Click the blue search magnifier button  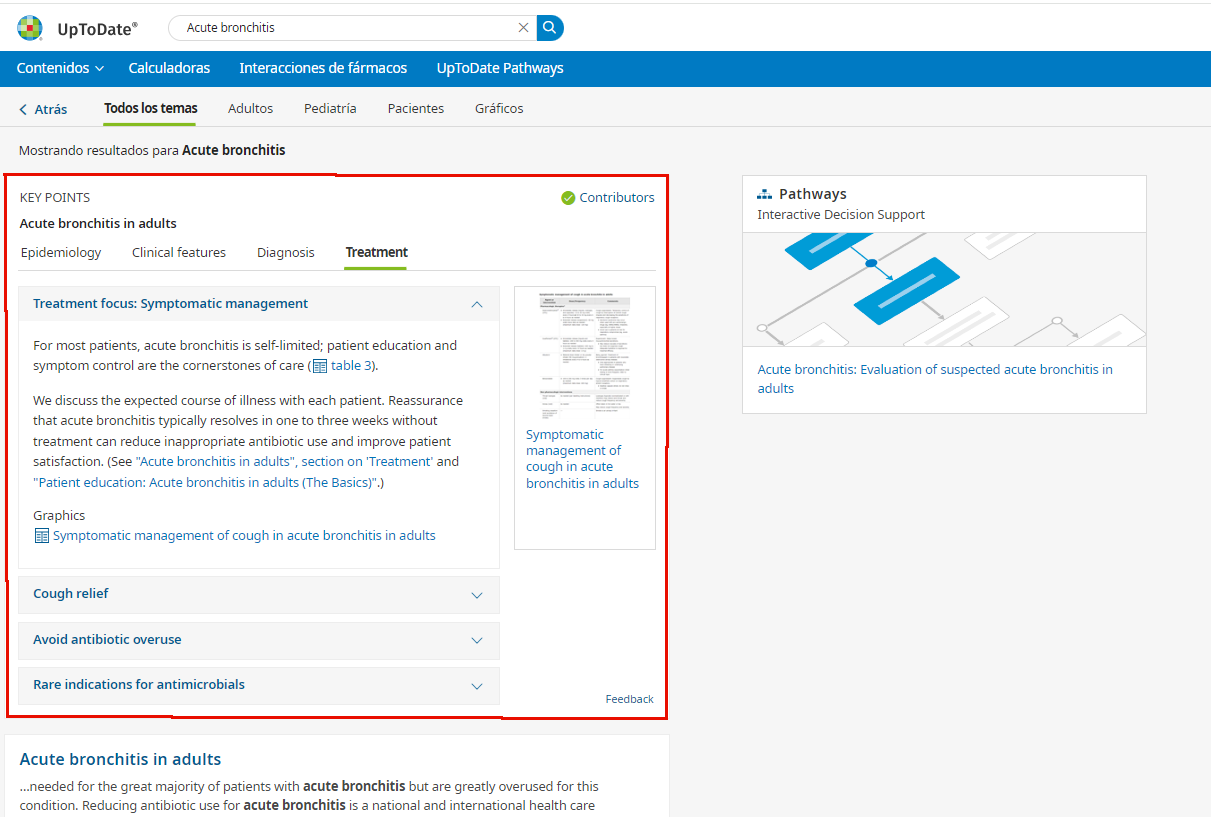tap(550, 28)
